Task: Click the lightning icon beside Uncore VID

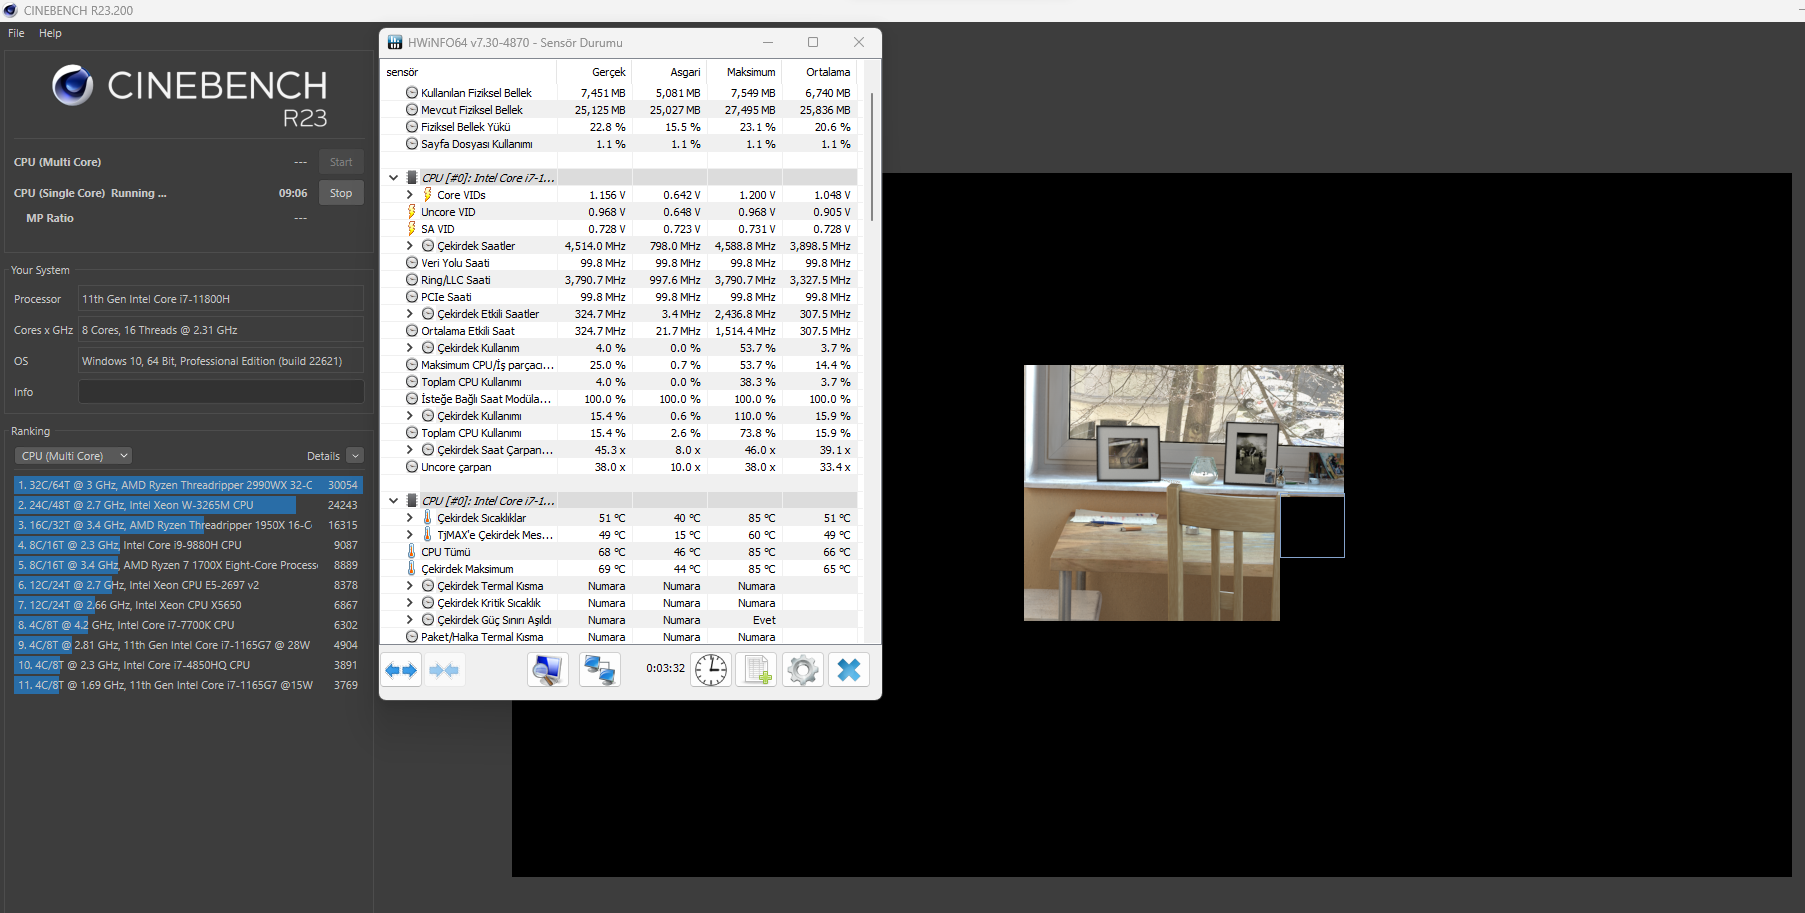Action: click(x=411, y=212)
